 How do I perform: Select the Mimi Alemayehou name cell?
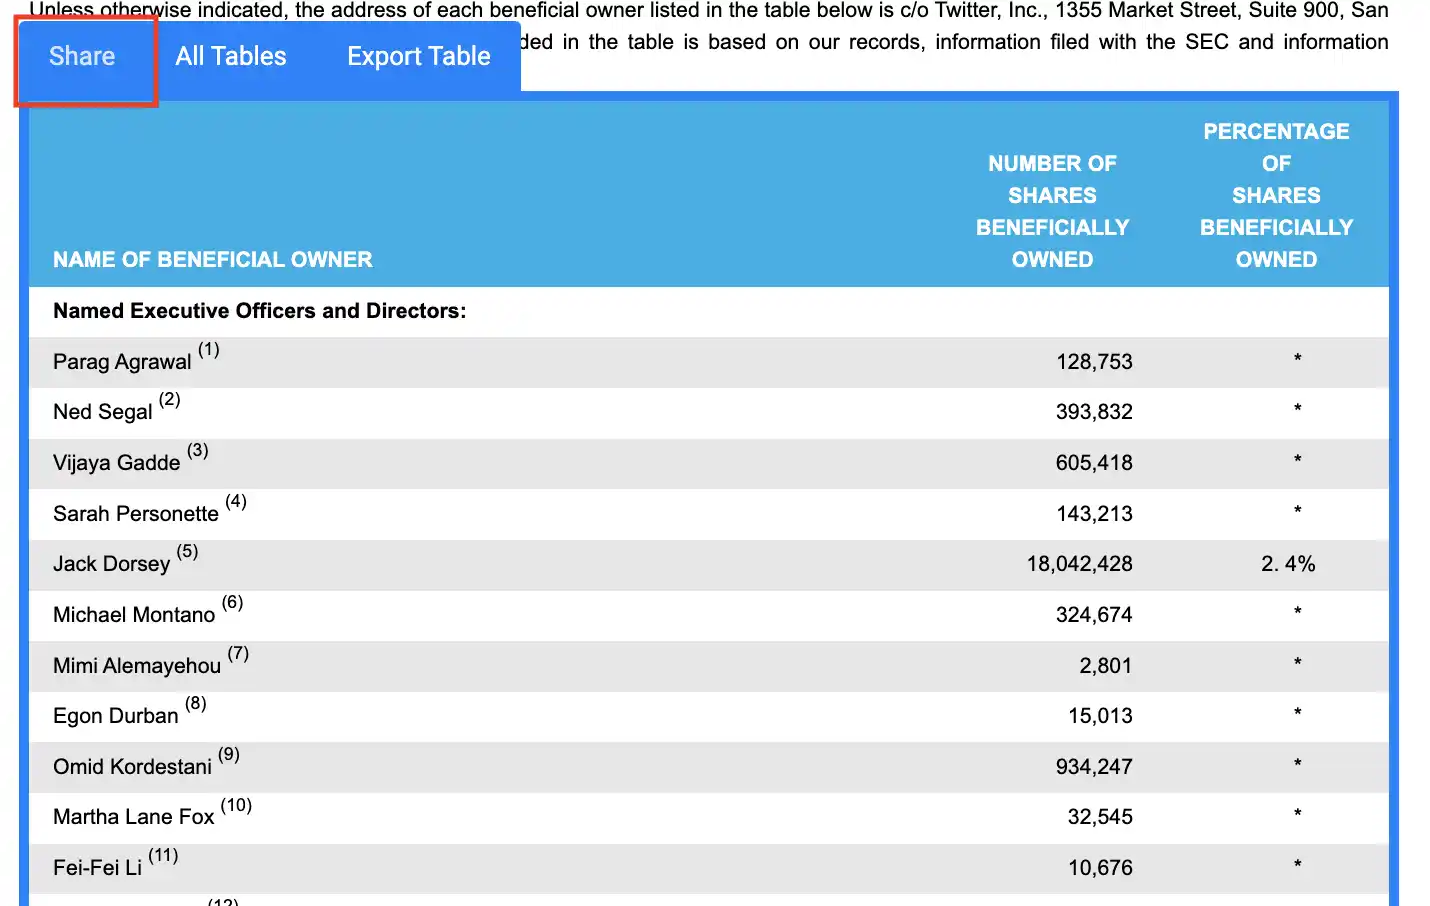pyautogui.click(x=137, y=666)
